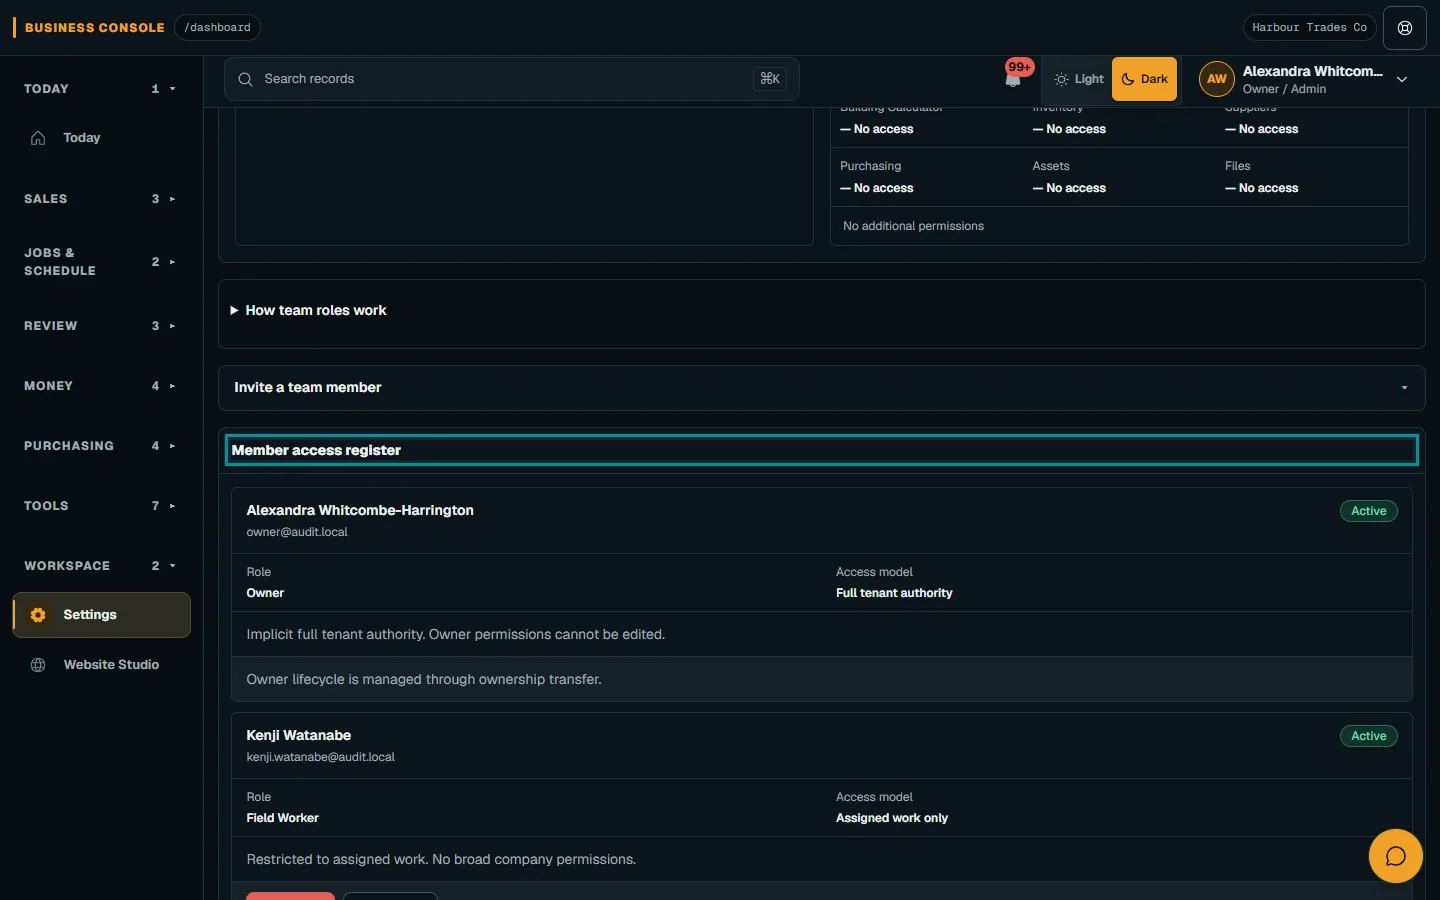Click the kenji.watanabe@audit.local email
1440x900 pixels.
point(320,758)
